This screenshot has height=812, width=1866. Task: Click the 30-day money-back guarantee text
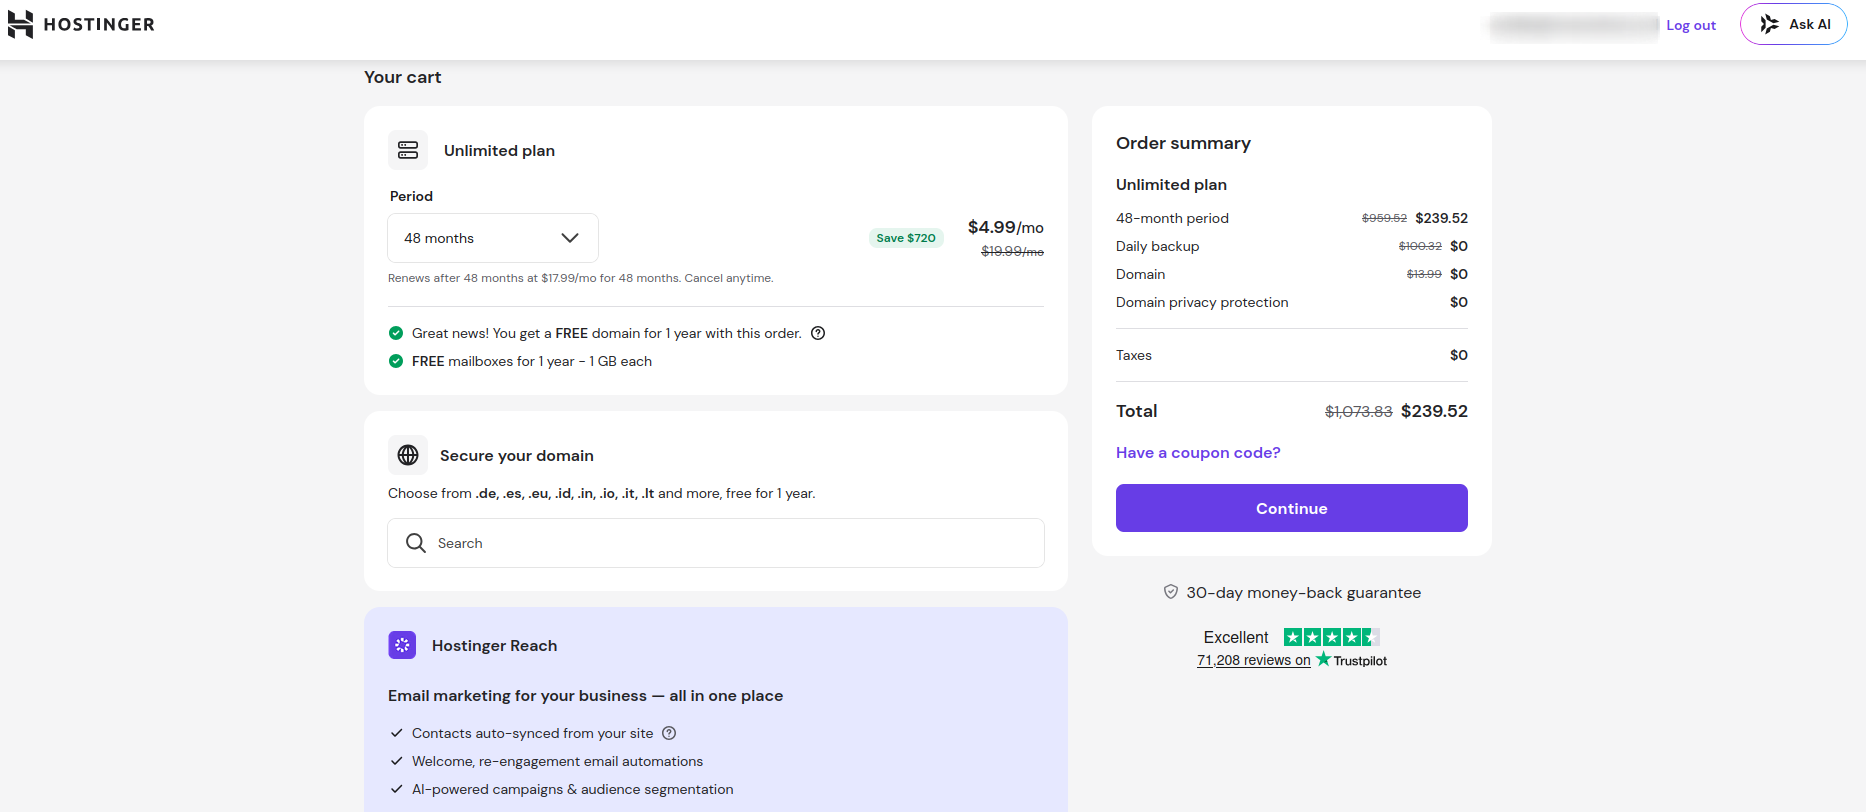tap(1304, 593)
